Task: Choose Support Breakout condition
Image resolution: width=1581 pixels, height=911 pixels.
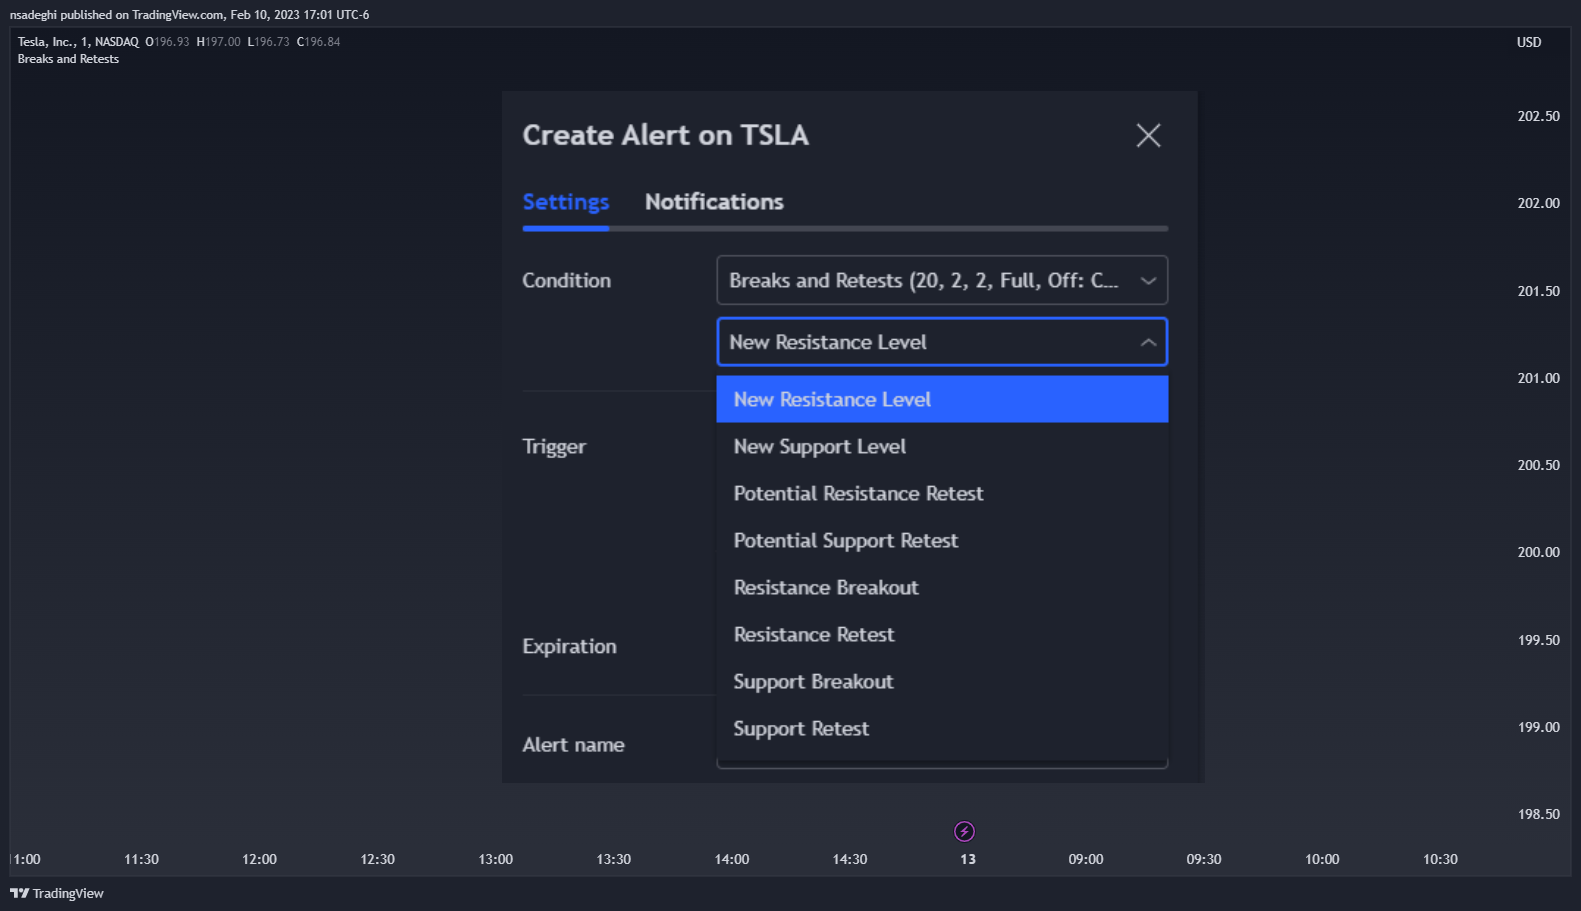Action: point(942,681)
